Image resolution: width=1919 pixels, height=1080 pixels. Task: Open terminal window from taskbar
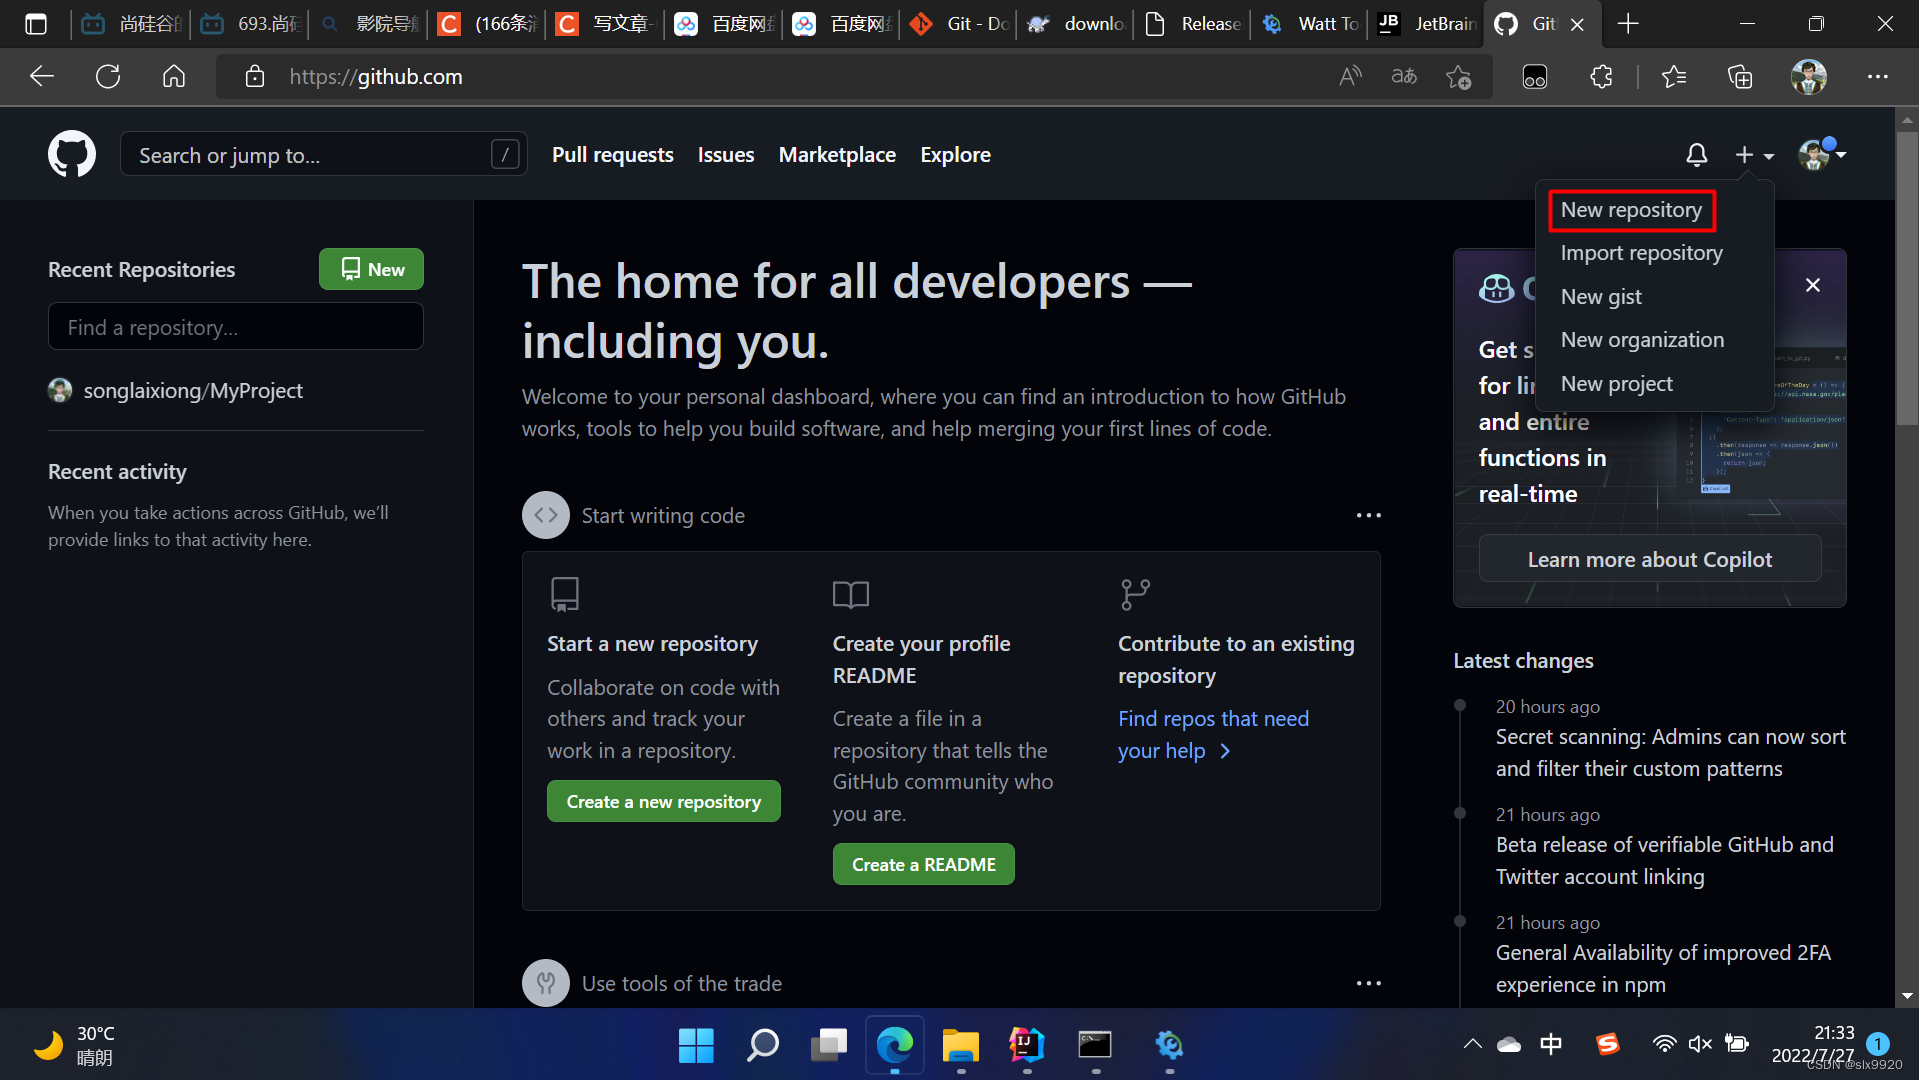point(1094,1046)
